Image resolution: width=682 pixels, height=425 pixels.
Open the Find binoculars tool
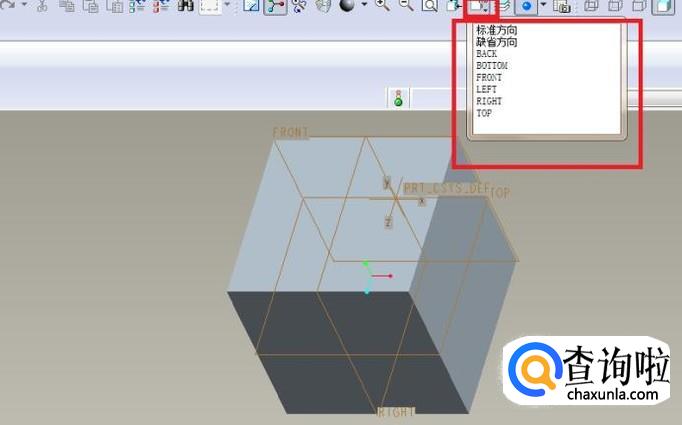click(186, 5)
